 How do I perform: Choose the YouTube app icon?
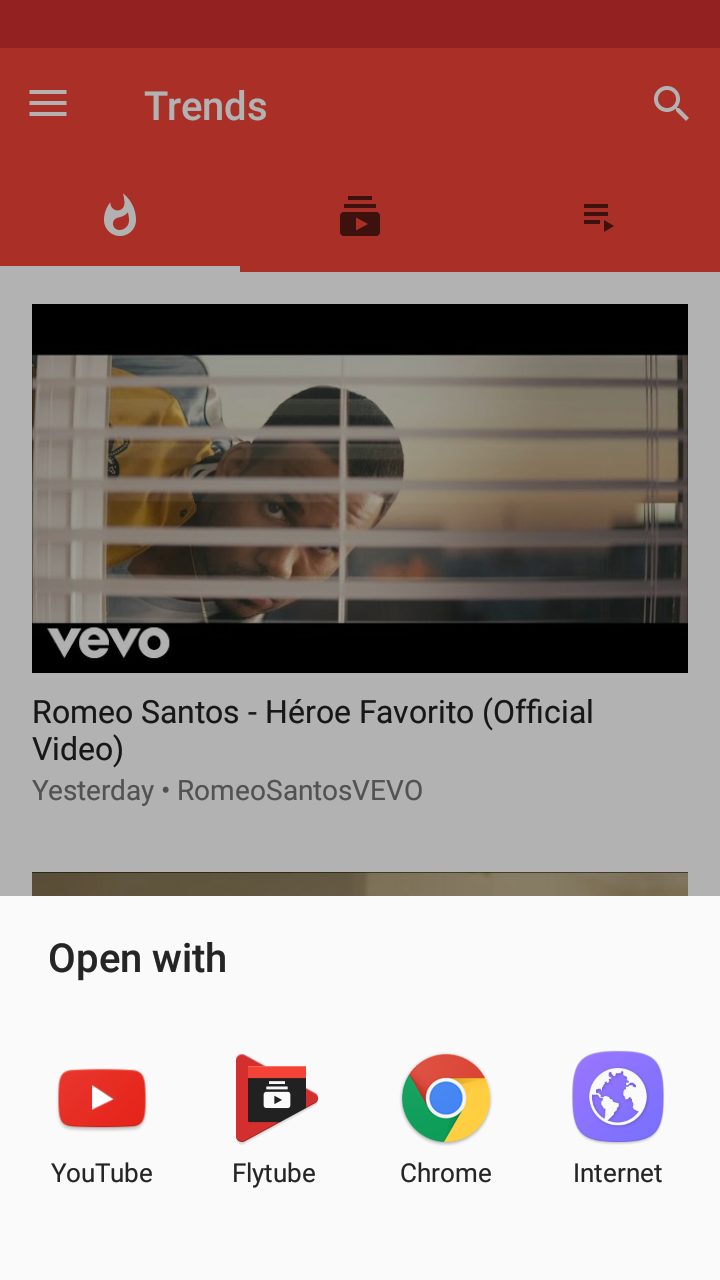coord(102,1098)
